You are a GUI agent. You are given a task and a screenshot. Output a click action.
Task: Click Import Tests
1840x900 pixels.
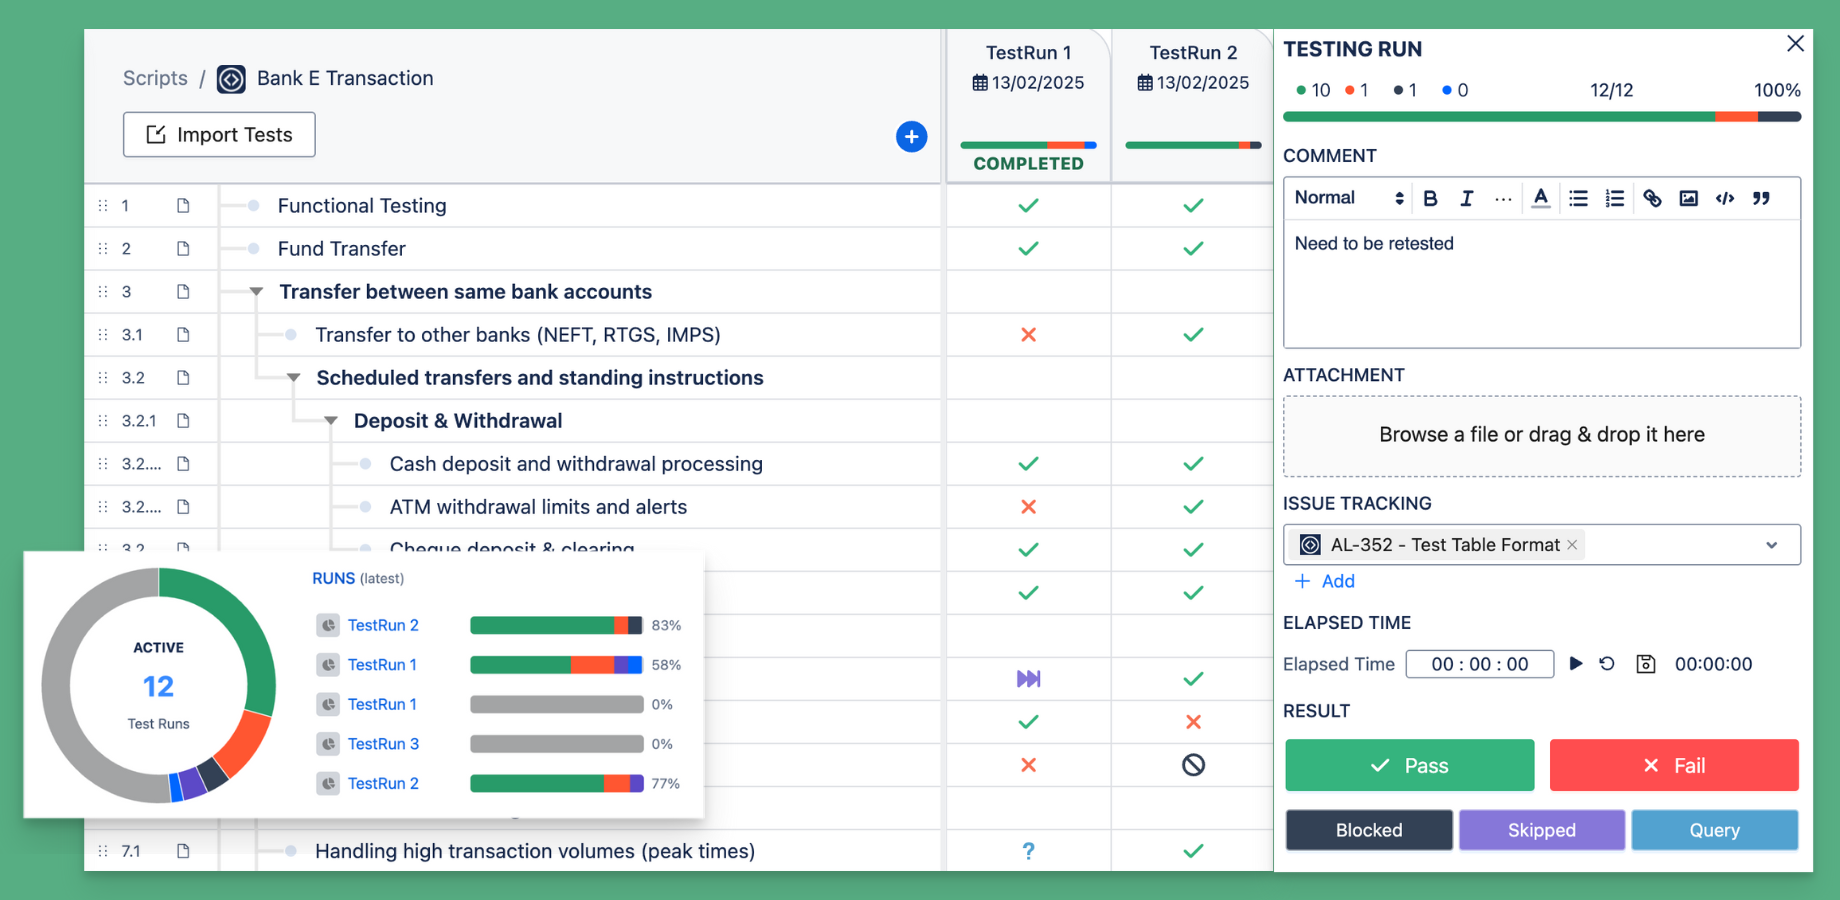(x=218, y=134)
